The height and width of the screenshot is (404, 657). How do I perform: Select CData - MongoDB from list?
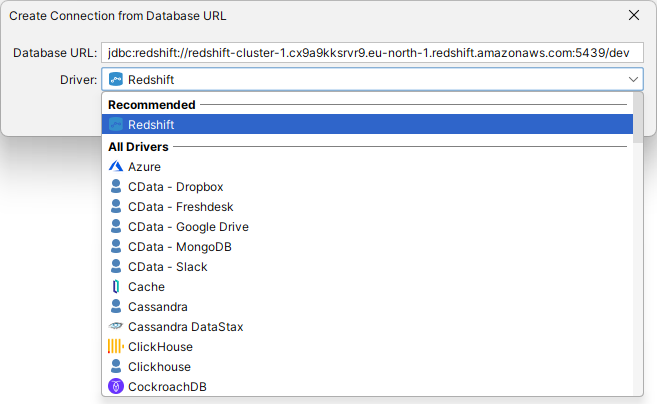pyautogui.click(x=180, y=247)
